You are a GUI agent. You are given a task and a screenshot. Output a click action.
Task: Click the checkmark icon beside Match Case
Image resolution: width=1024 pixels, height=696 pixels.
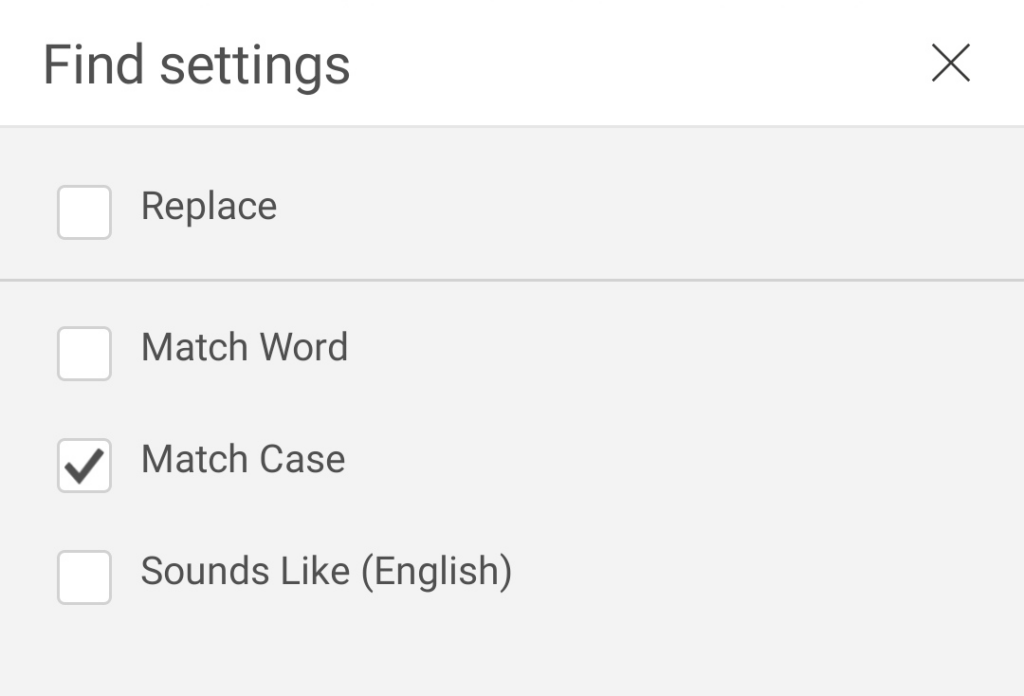84,465
